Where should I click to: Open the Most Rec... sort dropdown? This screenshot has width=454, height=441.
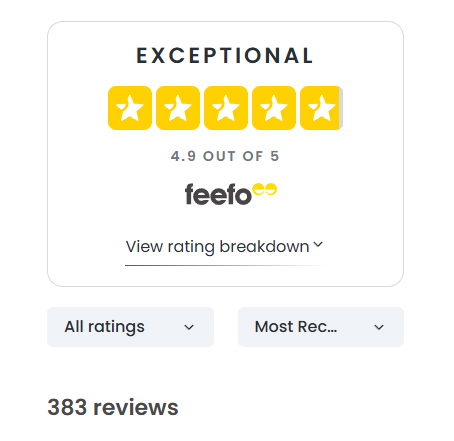click(321, 327)
